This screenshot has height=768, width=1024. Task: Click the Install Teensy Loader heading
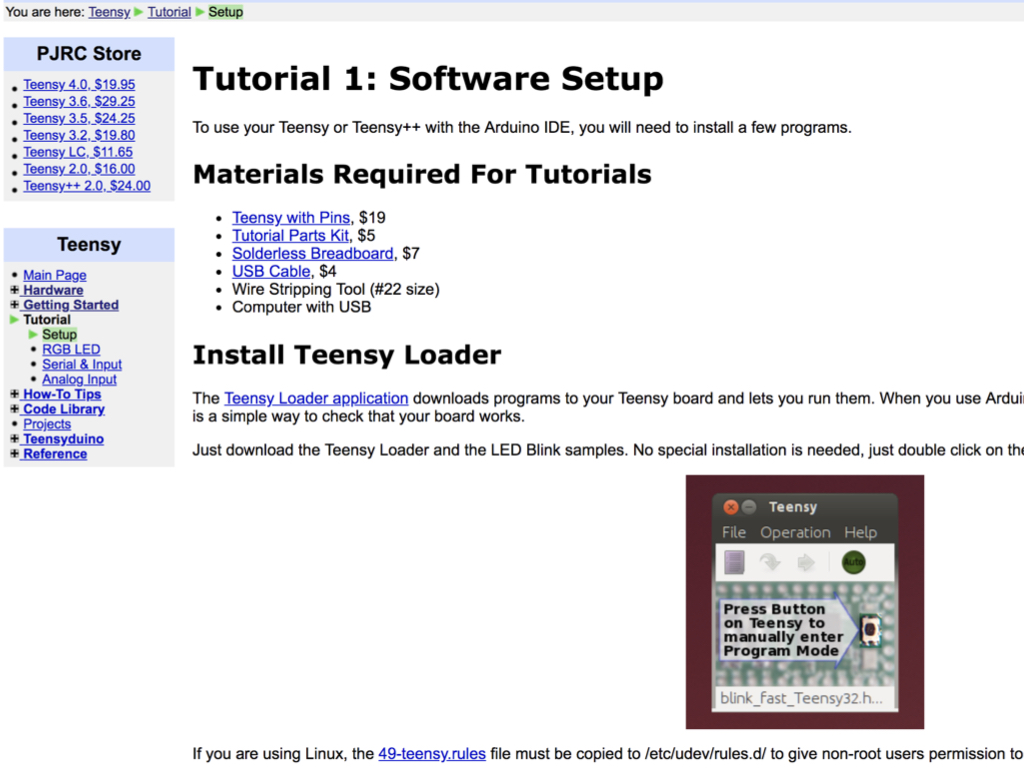coord(347,355)
